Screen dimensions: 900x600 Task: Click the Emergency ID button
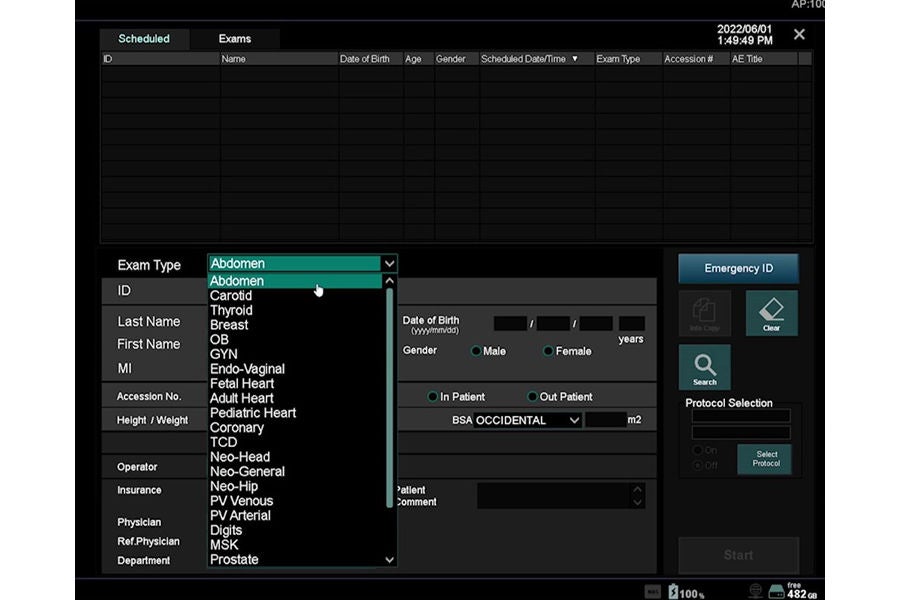(x=738, y=268)
